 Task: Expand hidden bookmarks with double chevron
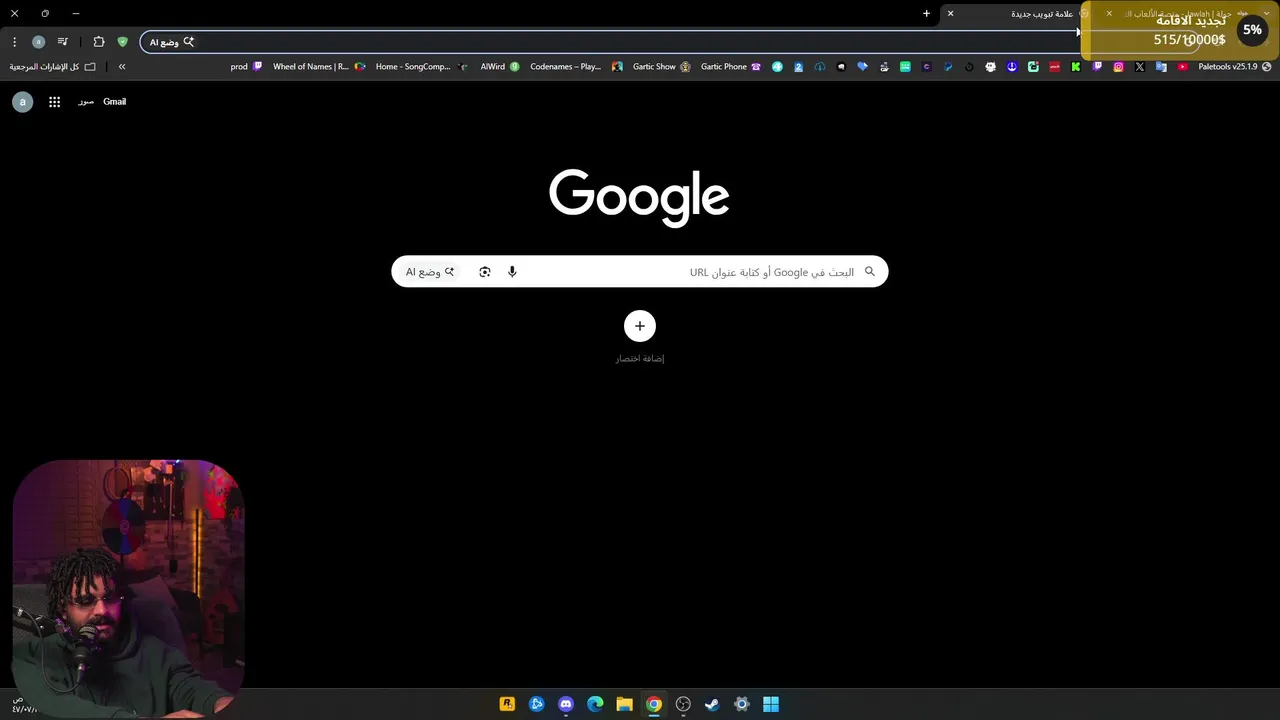pos(122,67)
